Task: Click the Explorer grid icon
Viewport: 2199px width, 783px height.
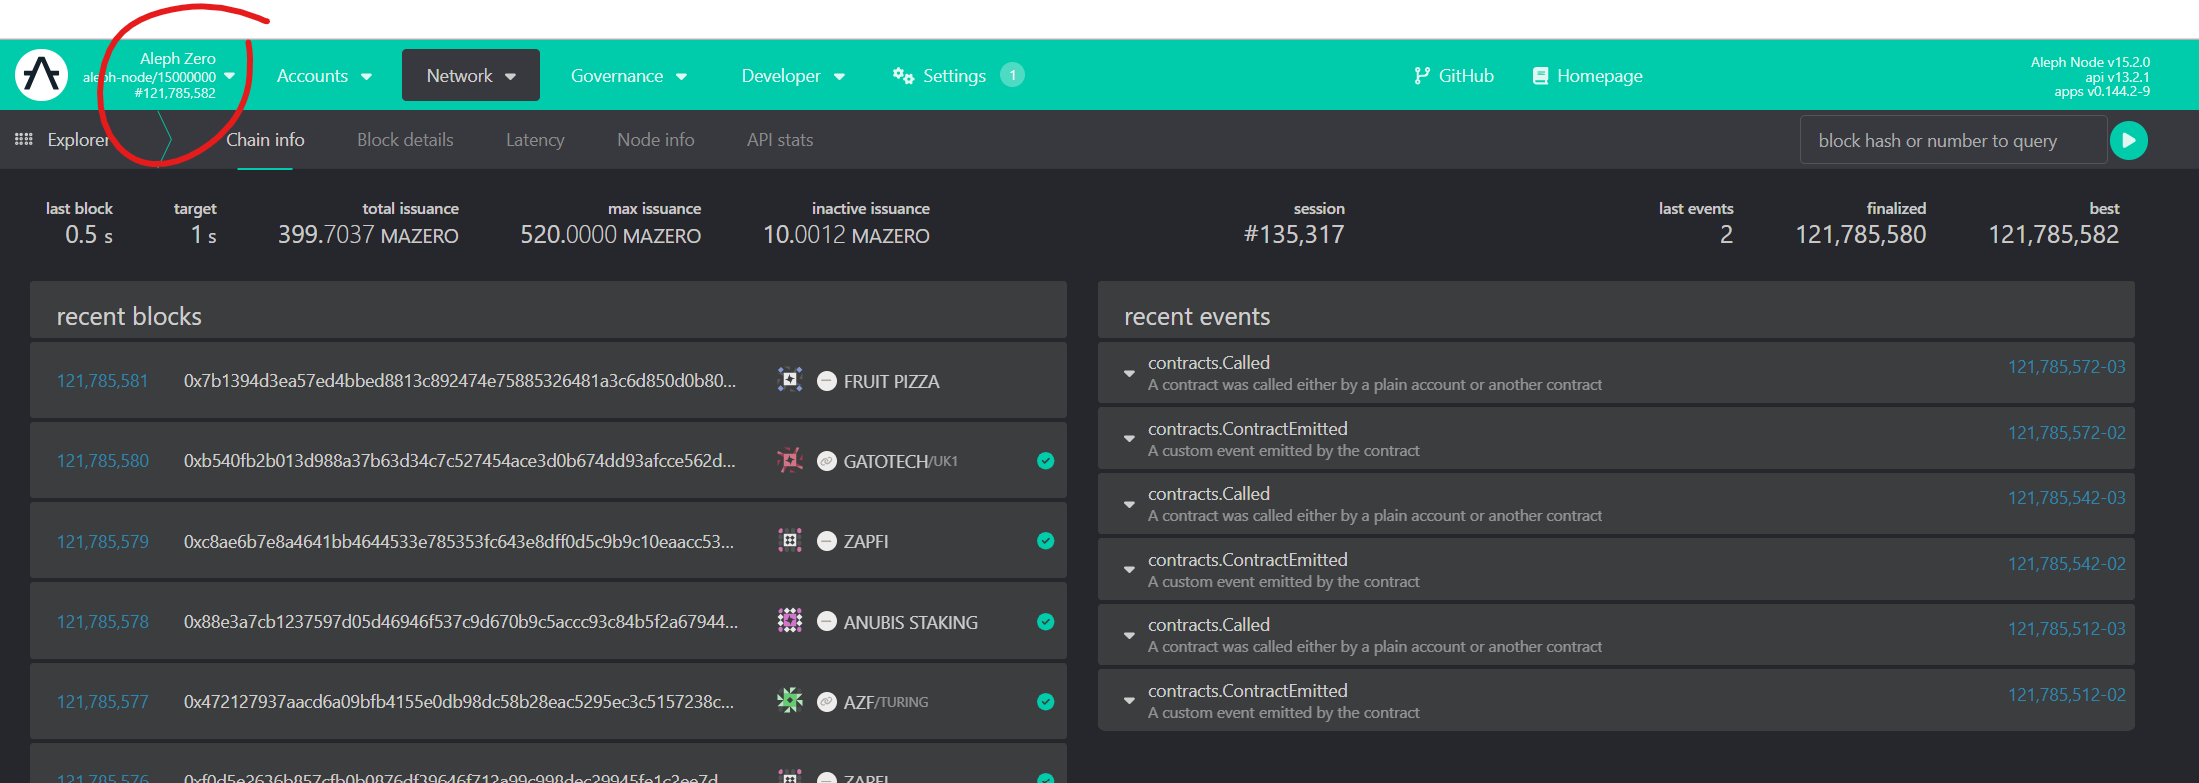Action: (24, 140)
